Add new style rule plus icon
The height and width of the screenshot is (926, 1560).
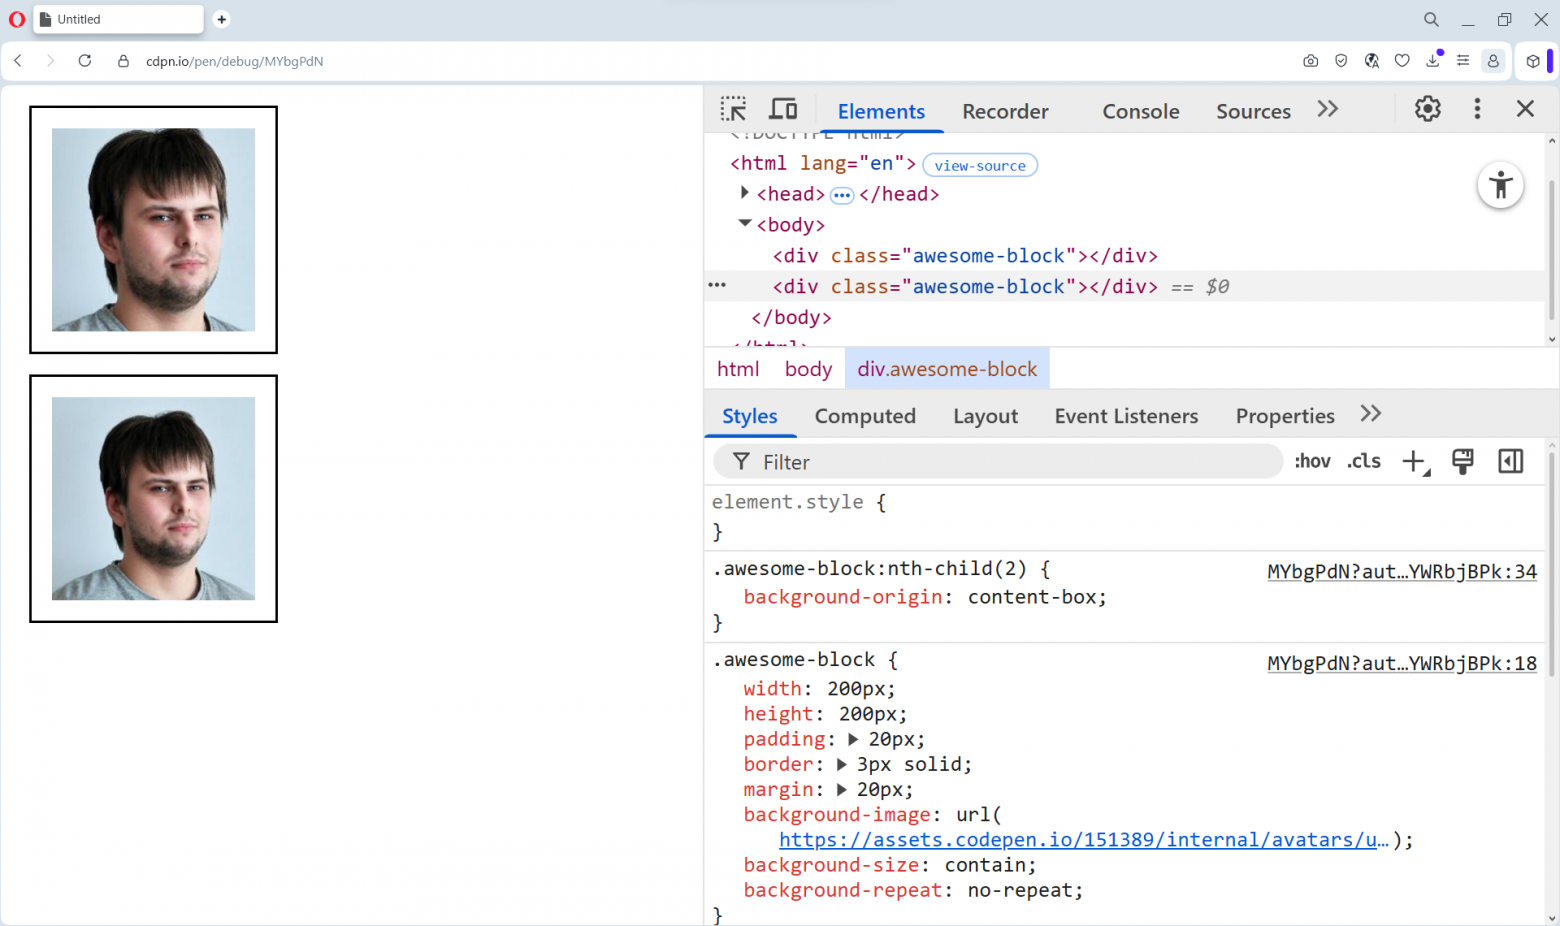(x=1415, y=462)
